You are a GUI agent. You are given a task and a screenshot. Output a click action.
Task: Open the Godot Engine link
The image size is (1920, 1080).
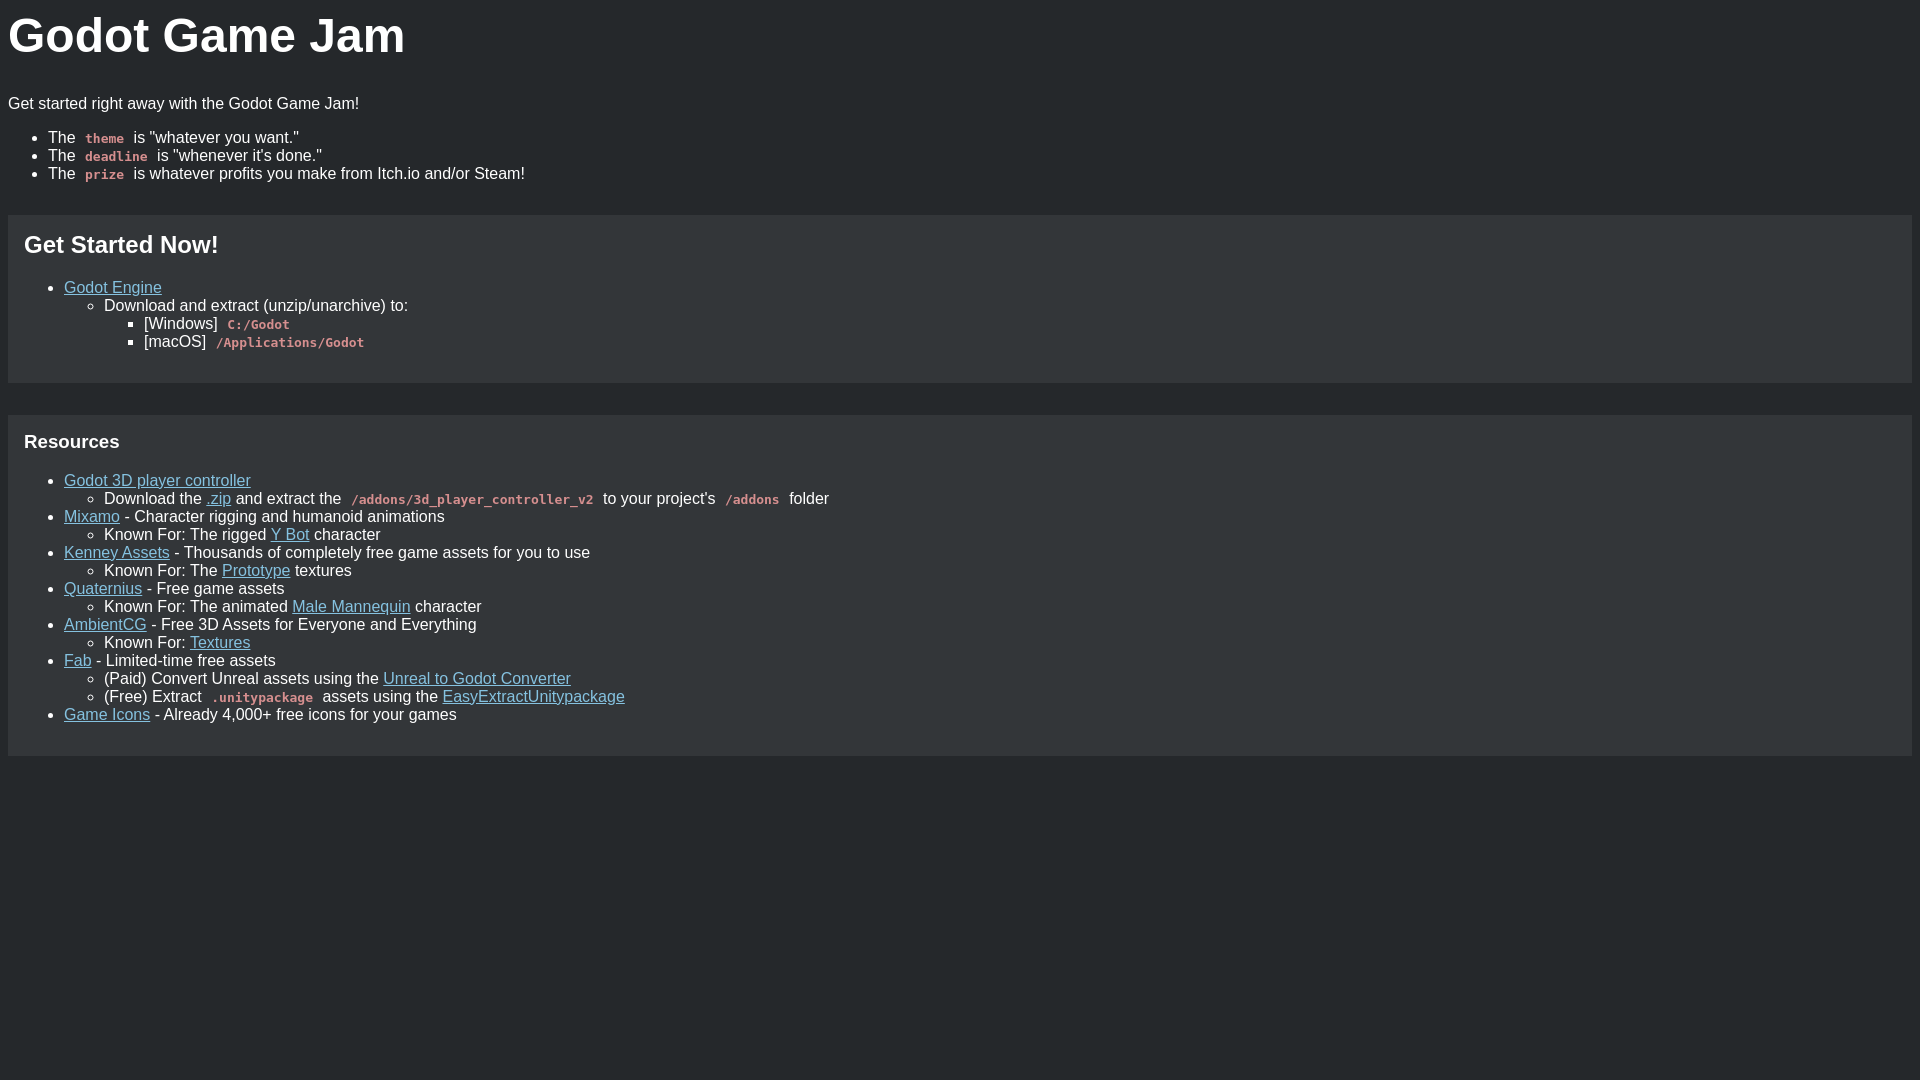(113, 288)
